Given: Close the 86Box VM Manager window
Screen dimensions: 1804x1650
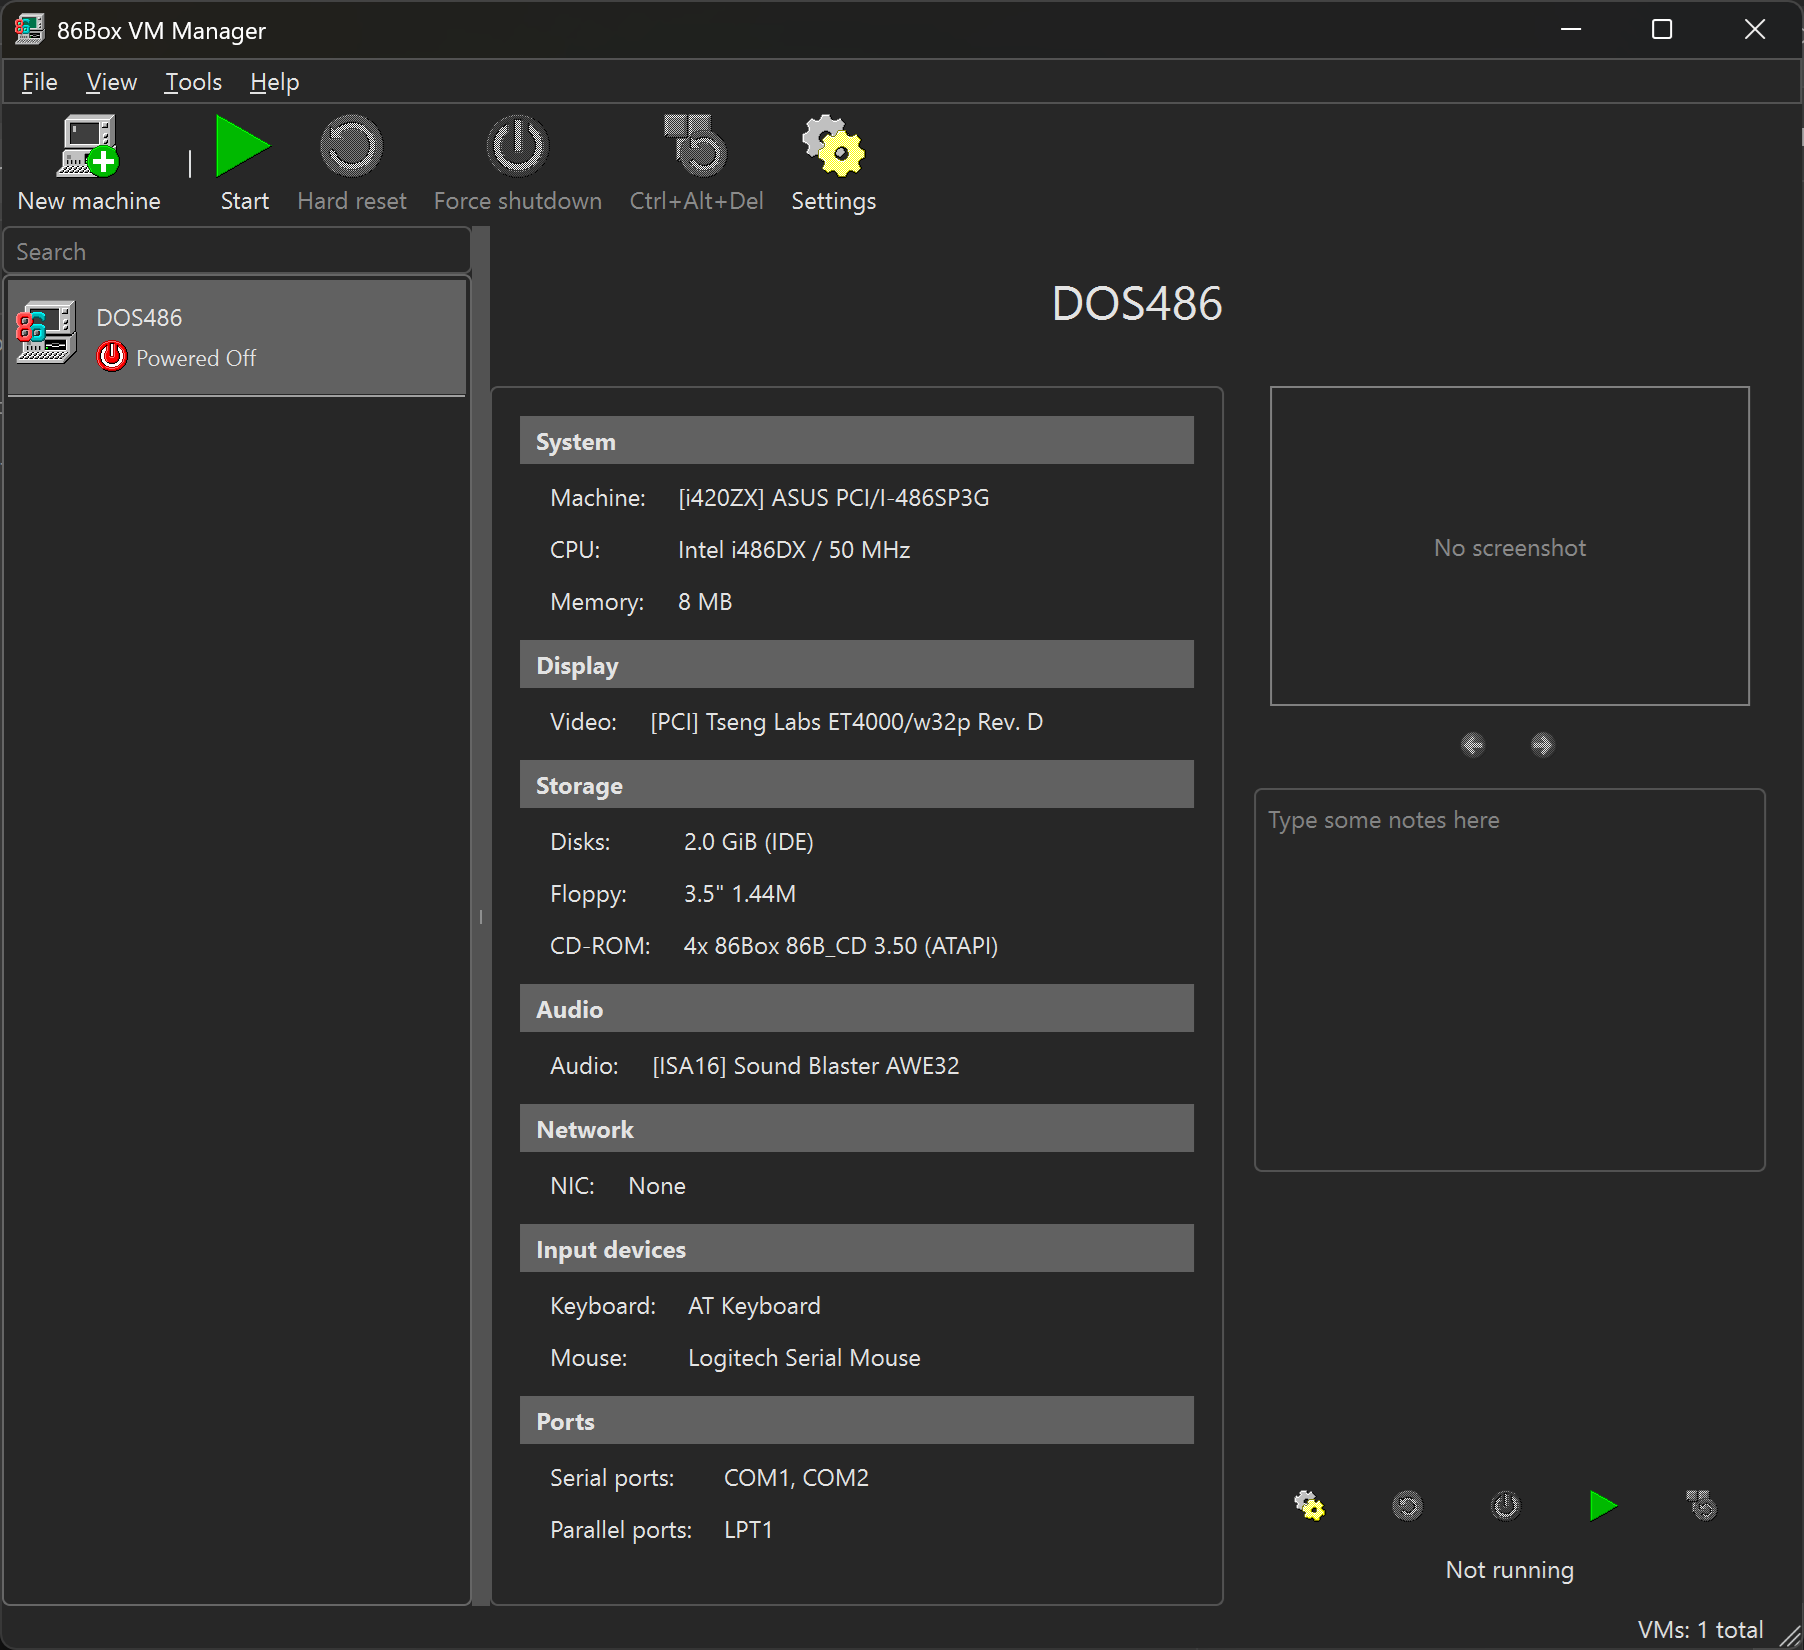Looking at the screenshot, I should [1755, 29].
